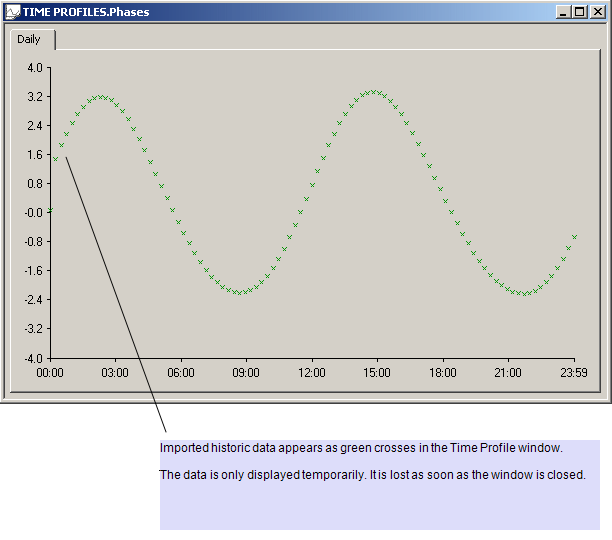612x540 pixels.
Task: Click the 21:00 time axis label
Action: tap(508, 373)
